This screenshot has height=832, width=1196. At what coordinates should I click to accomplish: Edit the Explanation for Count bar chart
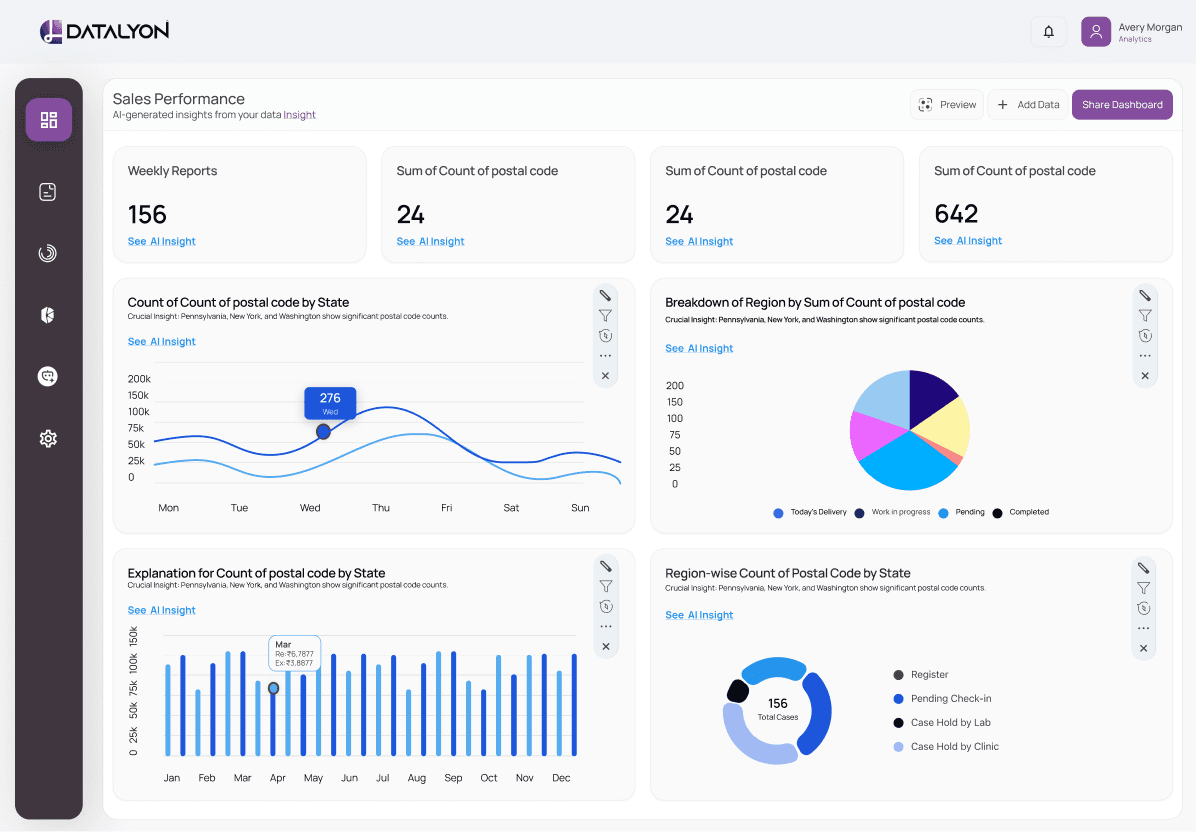[606, 566]
